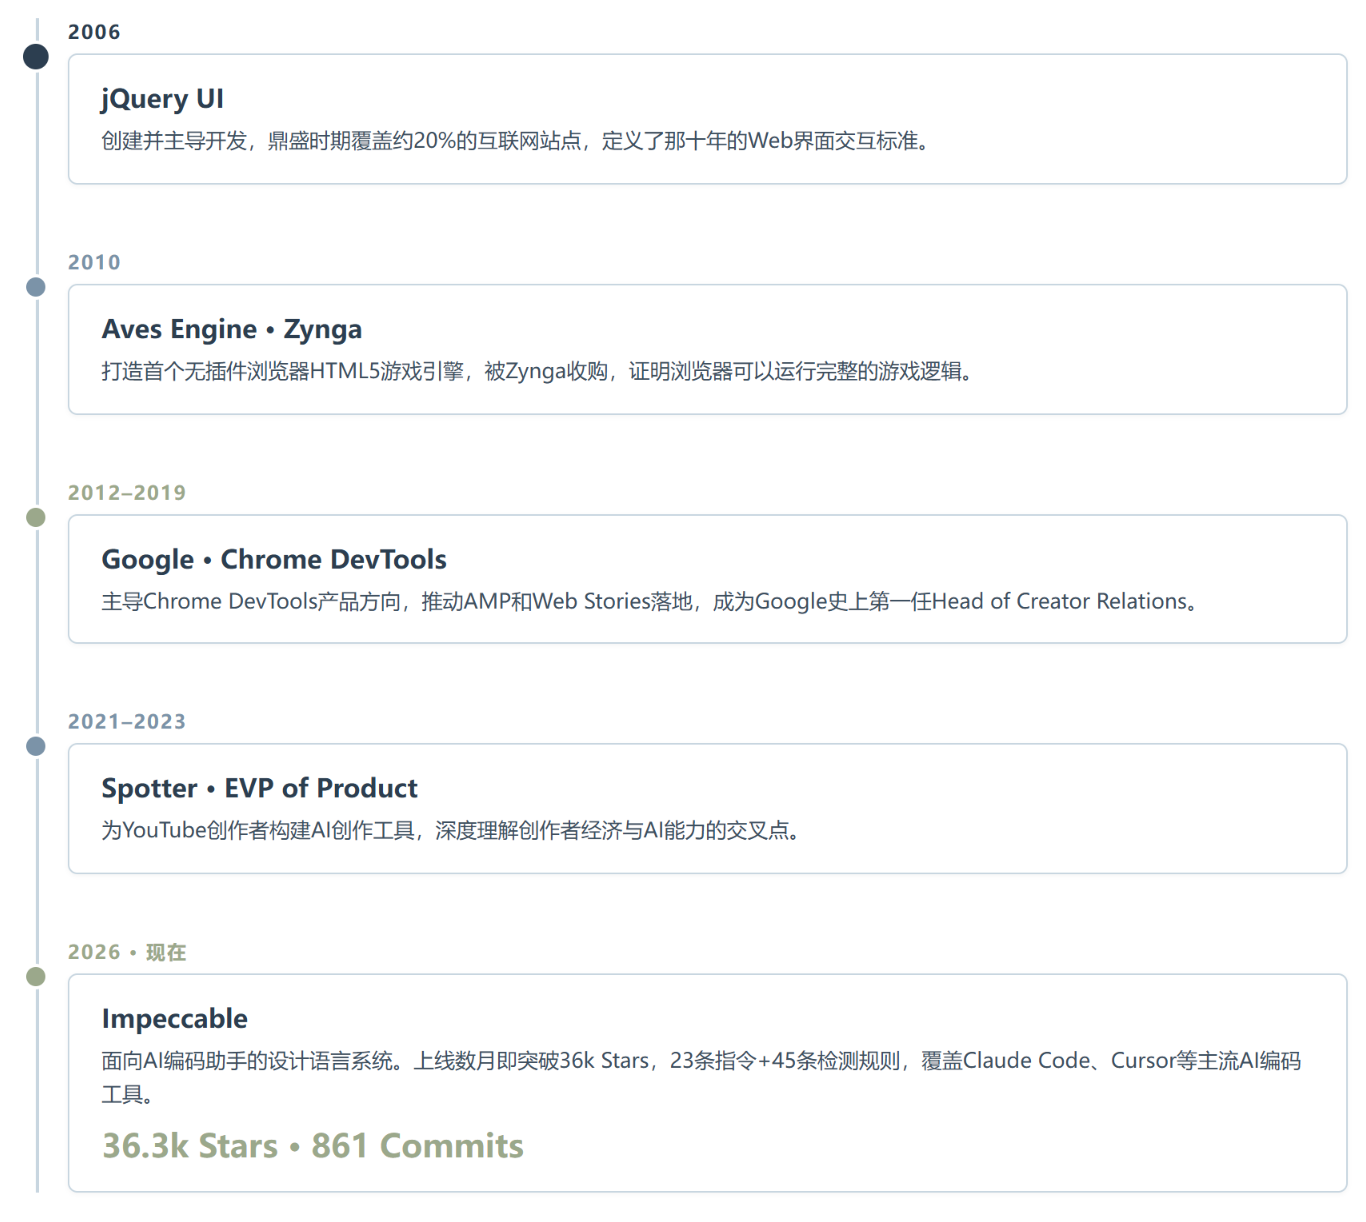This screenshot has width=1366, height=1222.
Task: Click the jQuery UI description text
Action: (517, 141)
